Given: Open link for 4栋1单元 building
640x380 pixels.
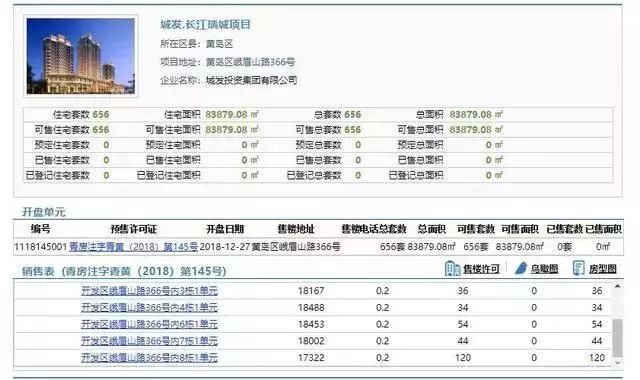Looking at the screenshot, I should pos(149,307).
